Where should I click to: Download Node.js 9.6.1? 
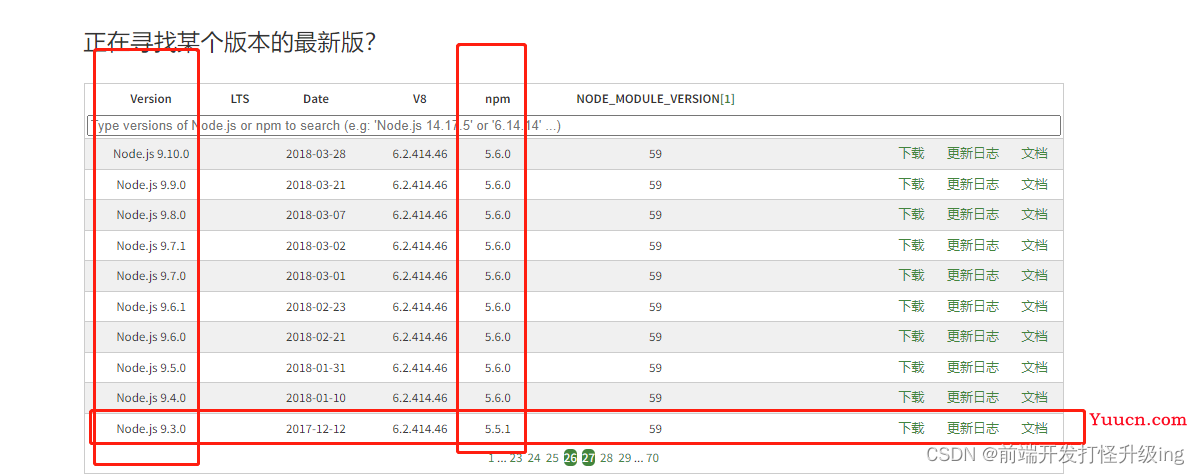click(911, 306)
